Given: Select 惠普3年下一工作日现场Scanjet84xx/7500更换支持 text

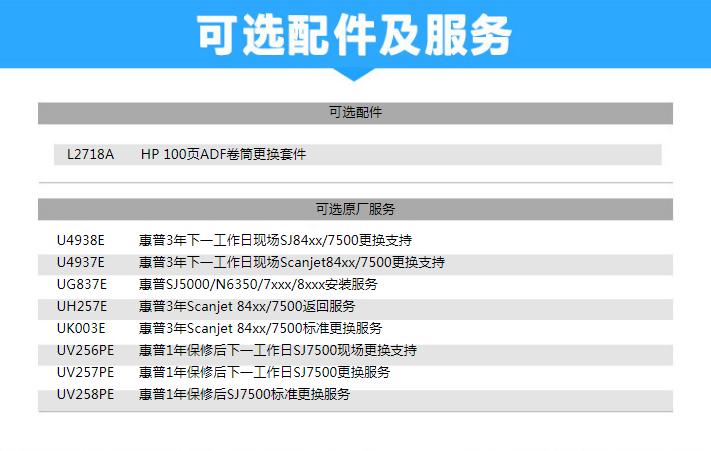Looking at the screenshot, I should 292,262.
